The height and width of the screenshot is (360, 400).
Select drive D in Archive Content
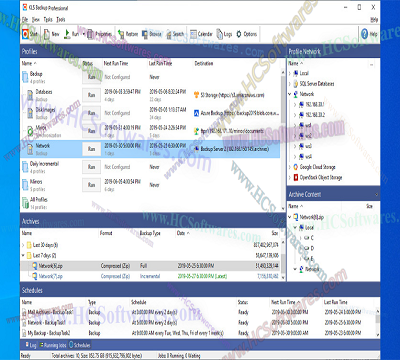tap(310, 248)
